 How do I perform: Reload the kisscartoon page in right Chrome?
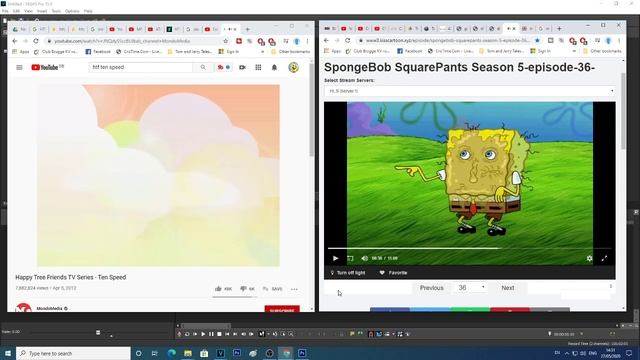tap(347, 40)
